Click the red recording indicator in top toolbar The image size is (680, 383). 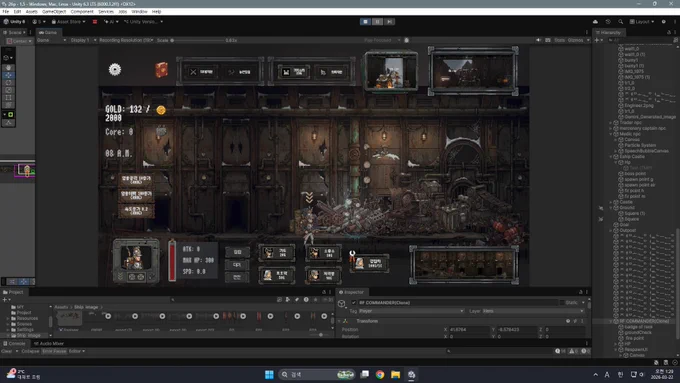pyautogui.click(x=95, y=22)
